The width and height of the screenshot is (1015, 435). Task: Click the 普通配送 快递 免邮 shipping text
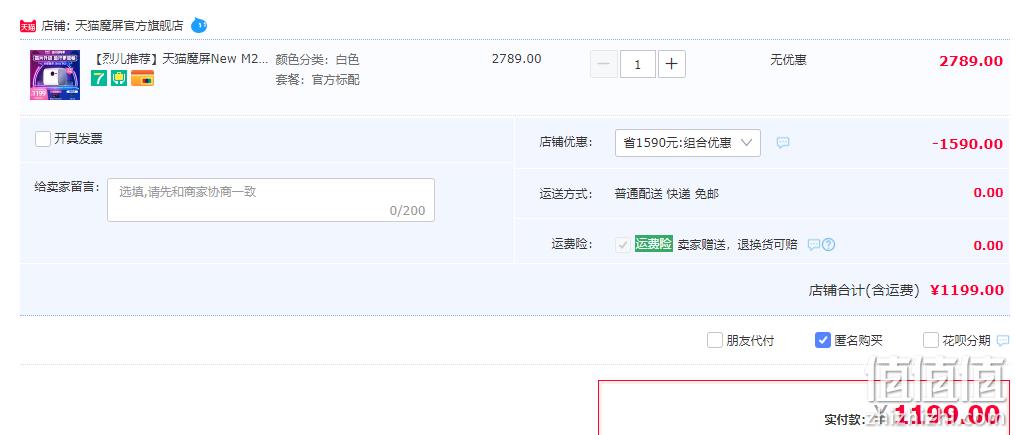coord(666,194)
